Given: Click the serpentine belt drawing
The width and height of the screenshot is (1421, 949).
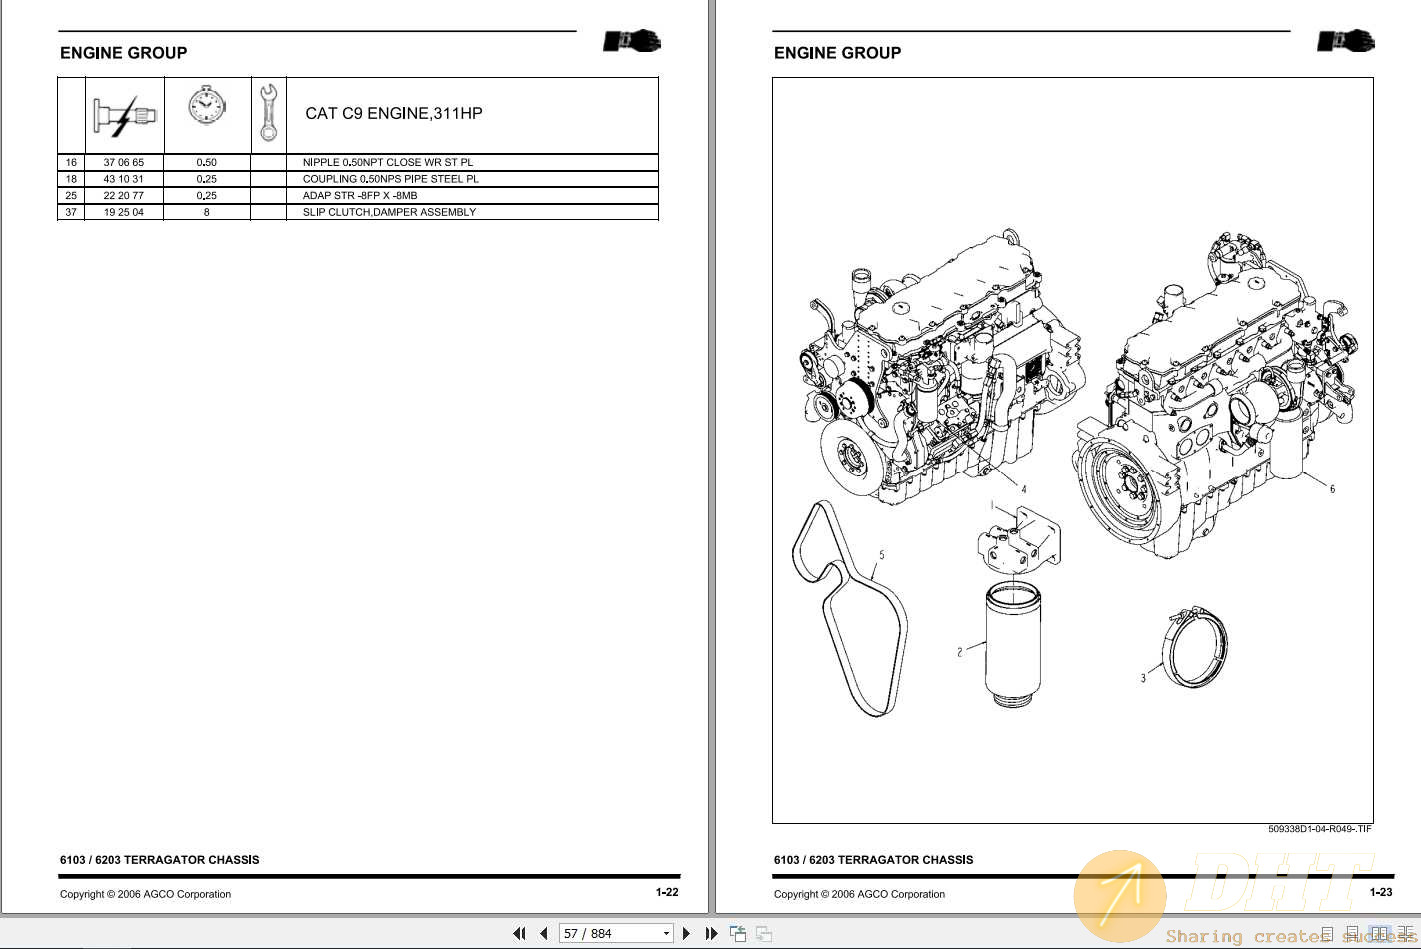Looking at the screenshot, I should click(850, 610).
